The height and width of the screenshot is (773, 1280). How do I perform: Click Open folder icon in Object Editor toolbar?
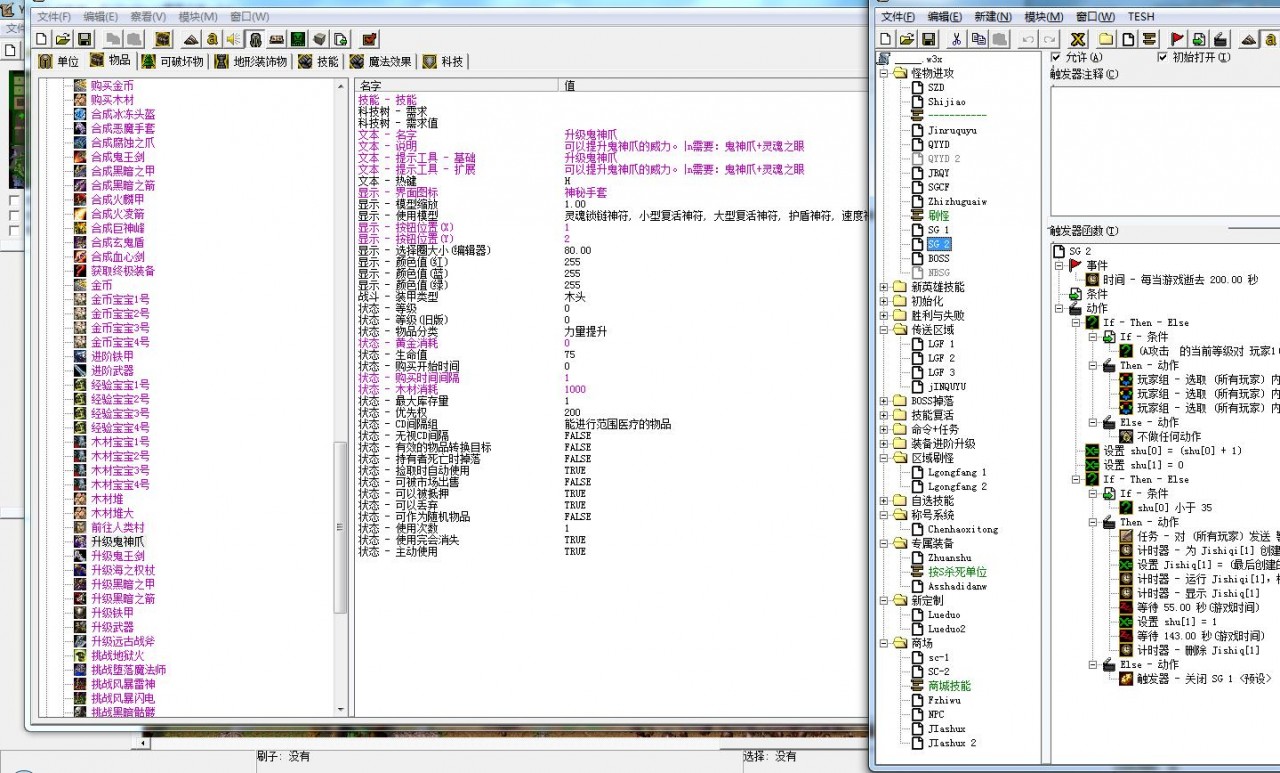coord(63,39)
